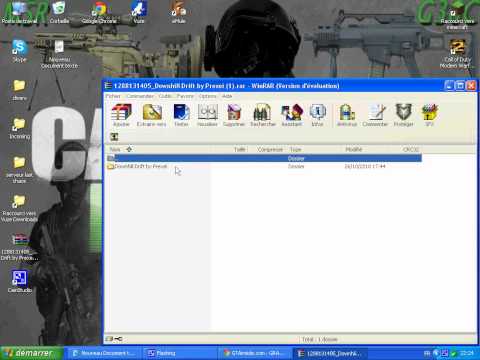The width and height of the screenshot is (480, 360).
Task: Click the démarrer Start button
Action: click(31, 353)
